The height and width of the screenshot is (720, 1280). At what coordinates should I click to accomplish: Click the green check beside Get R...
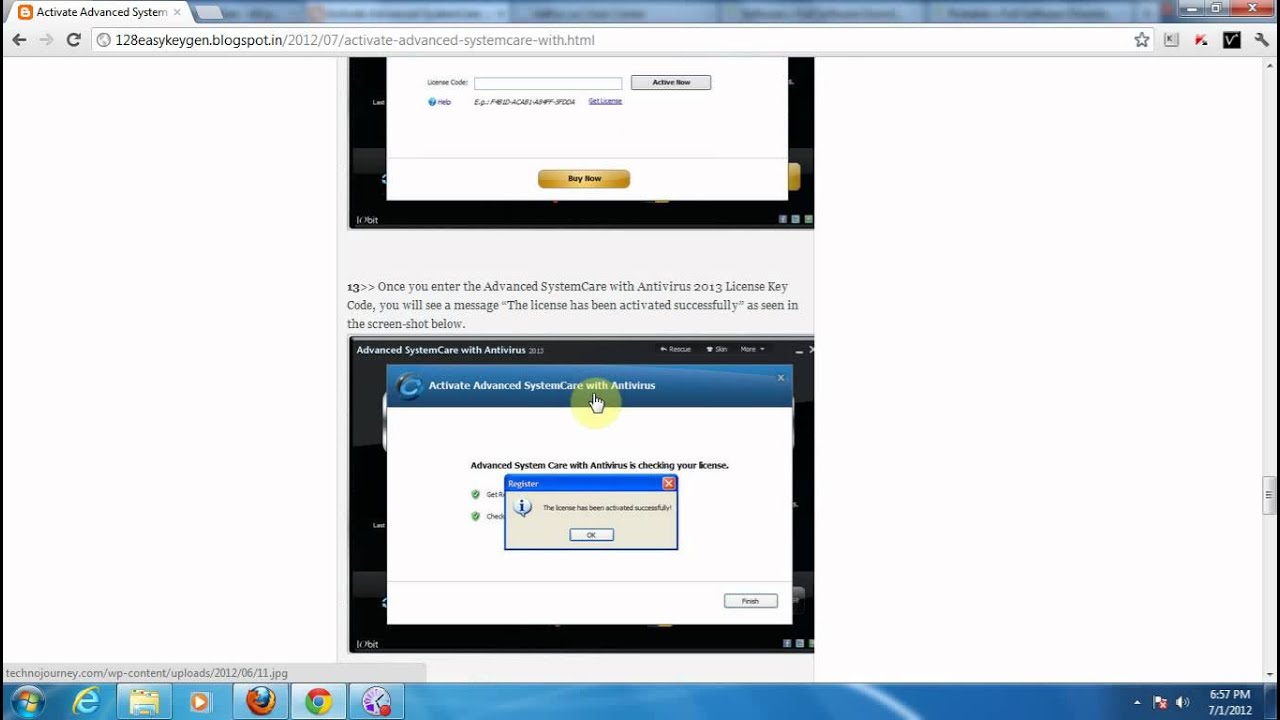point(476,494)
